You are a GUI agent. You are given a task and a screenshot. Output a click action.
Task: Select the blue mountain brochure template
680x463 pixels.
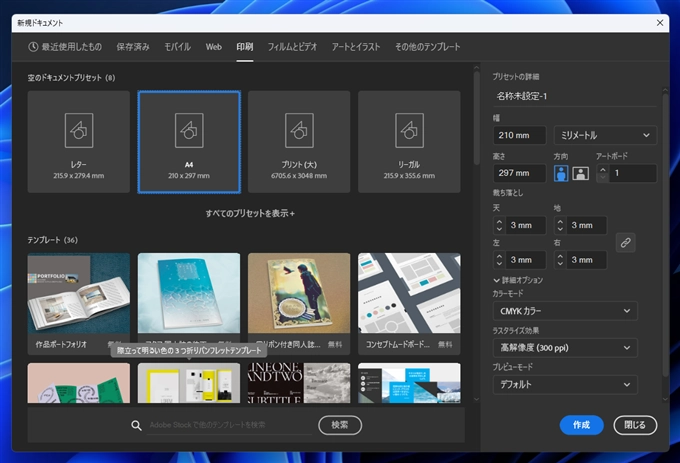pyautogui.click(x=409, y=383)
